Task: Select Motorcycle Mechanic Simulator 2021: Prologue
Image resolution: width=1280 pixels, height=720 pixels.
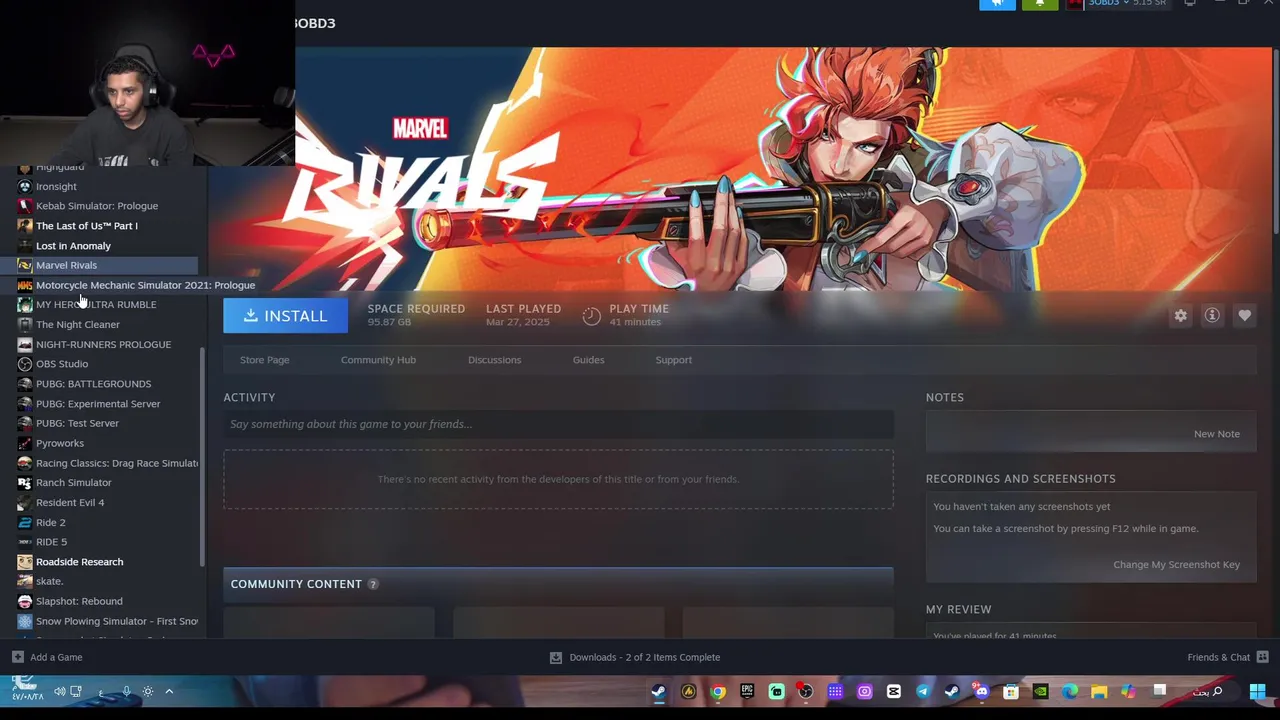Action: pos(145,285)
